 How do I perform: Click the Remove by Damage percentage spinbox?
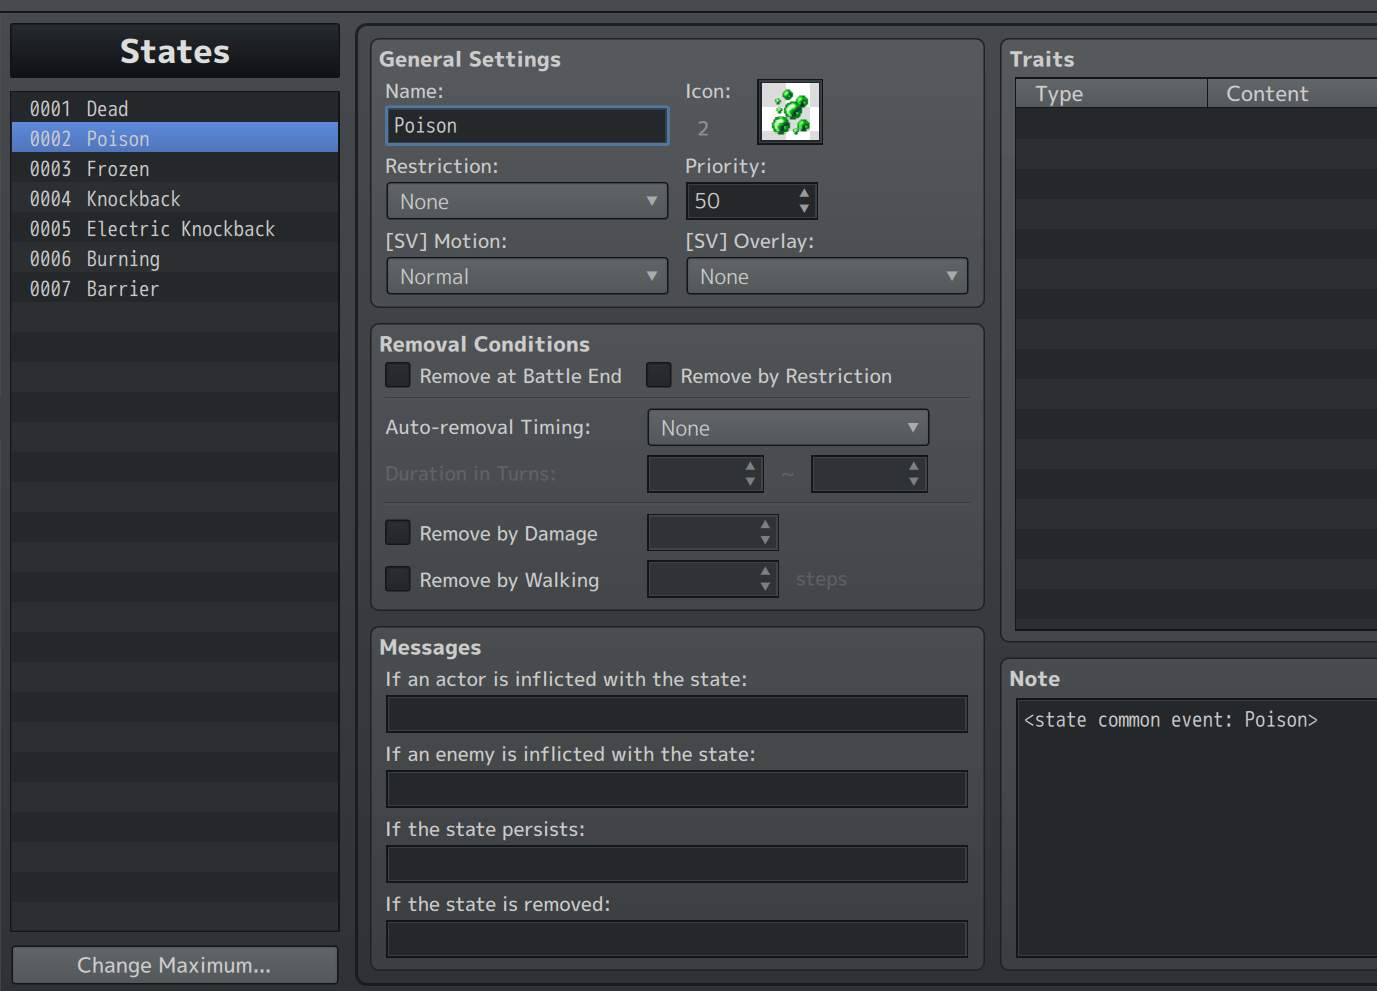tap(713, 533)
